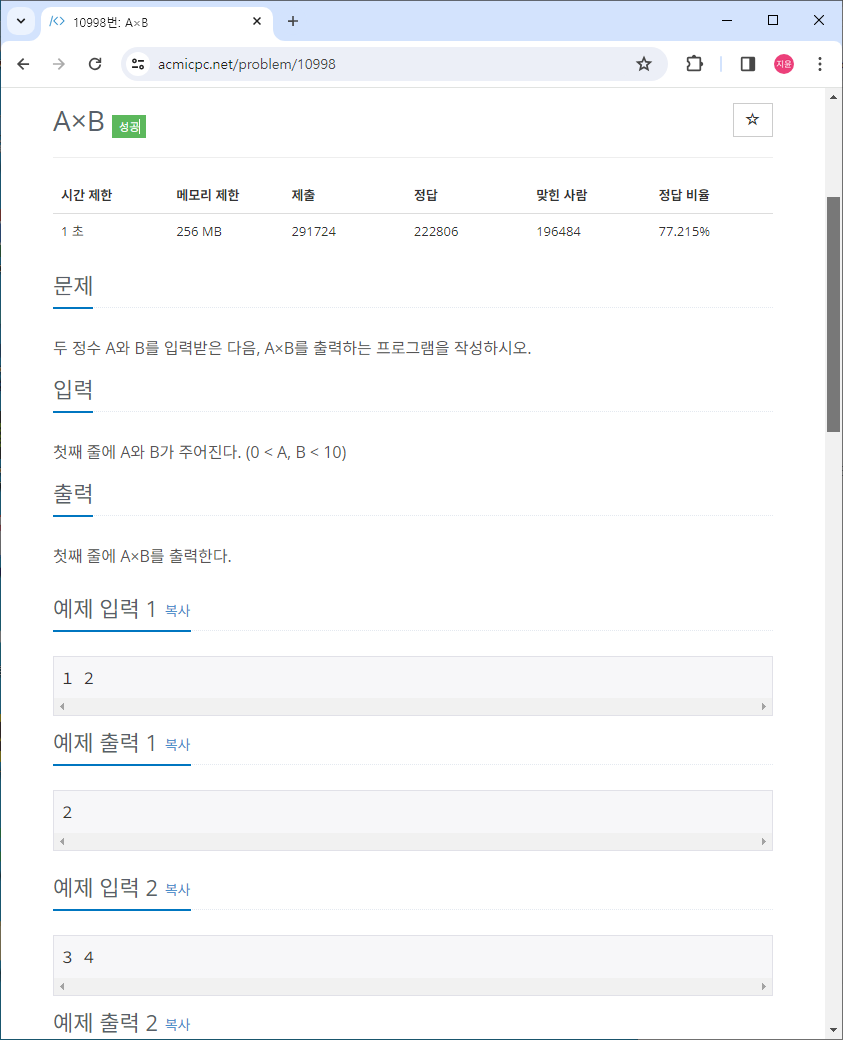
Task: Select the forward navigation arrow
Action: 59,63
